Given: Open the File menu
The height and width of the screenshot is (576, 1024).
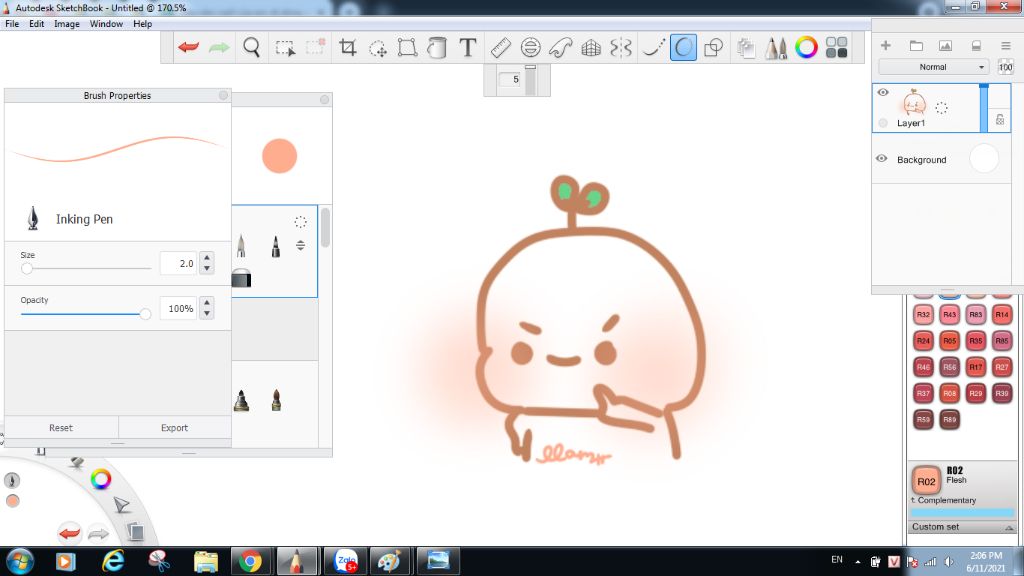Looking at the screenshot, I should [x=12, y=24].
